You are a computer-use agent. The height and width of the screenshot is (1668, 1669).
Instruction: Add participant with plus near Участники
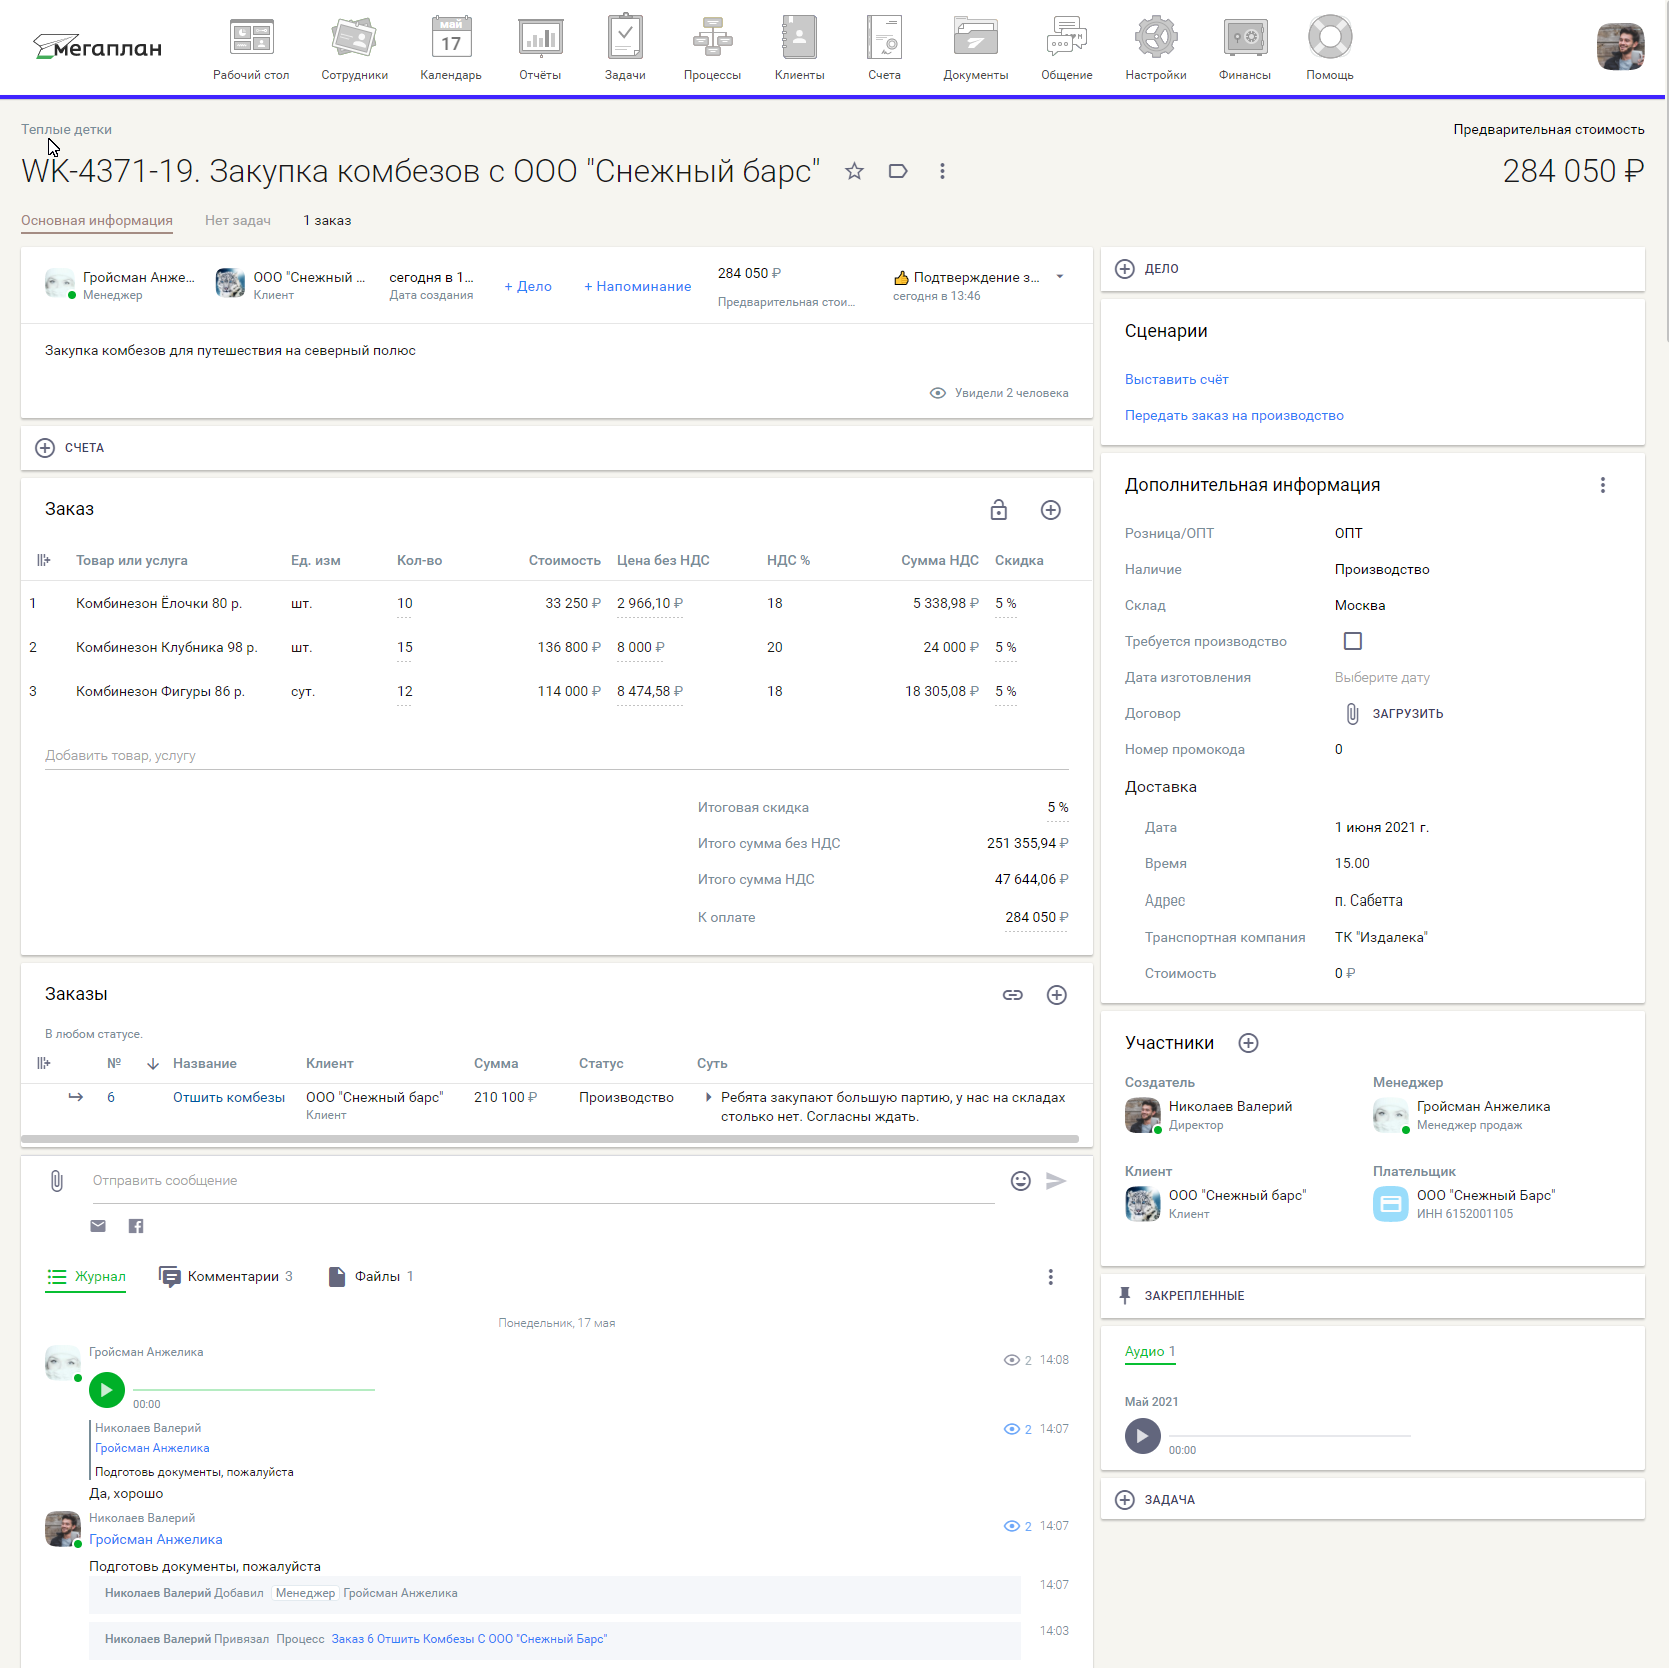[1248, 1043]
